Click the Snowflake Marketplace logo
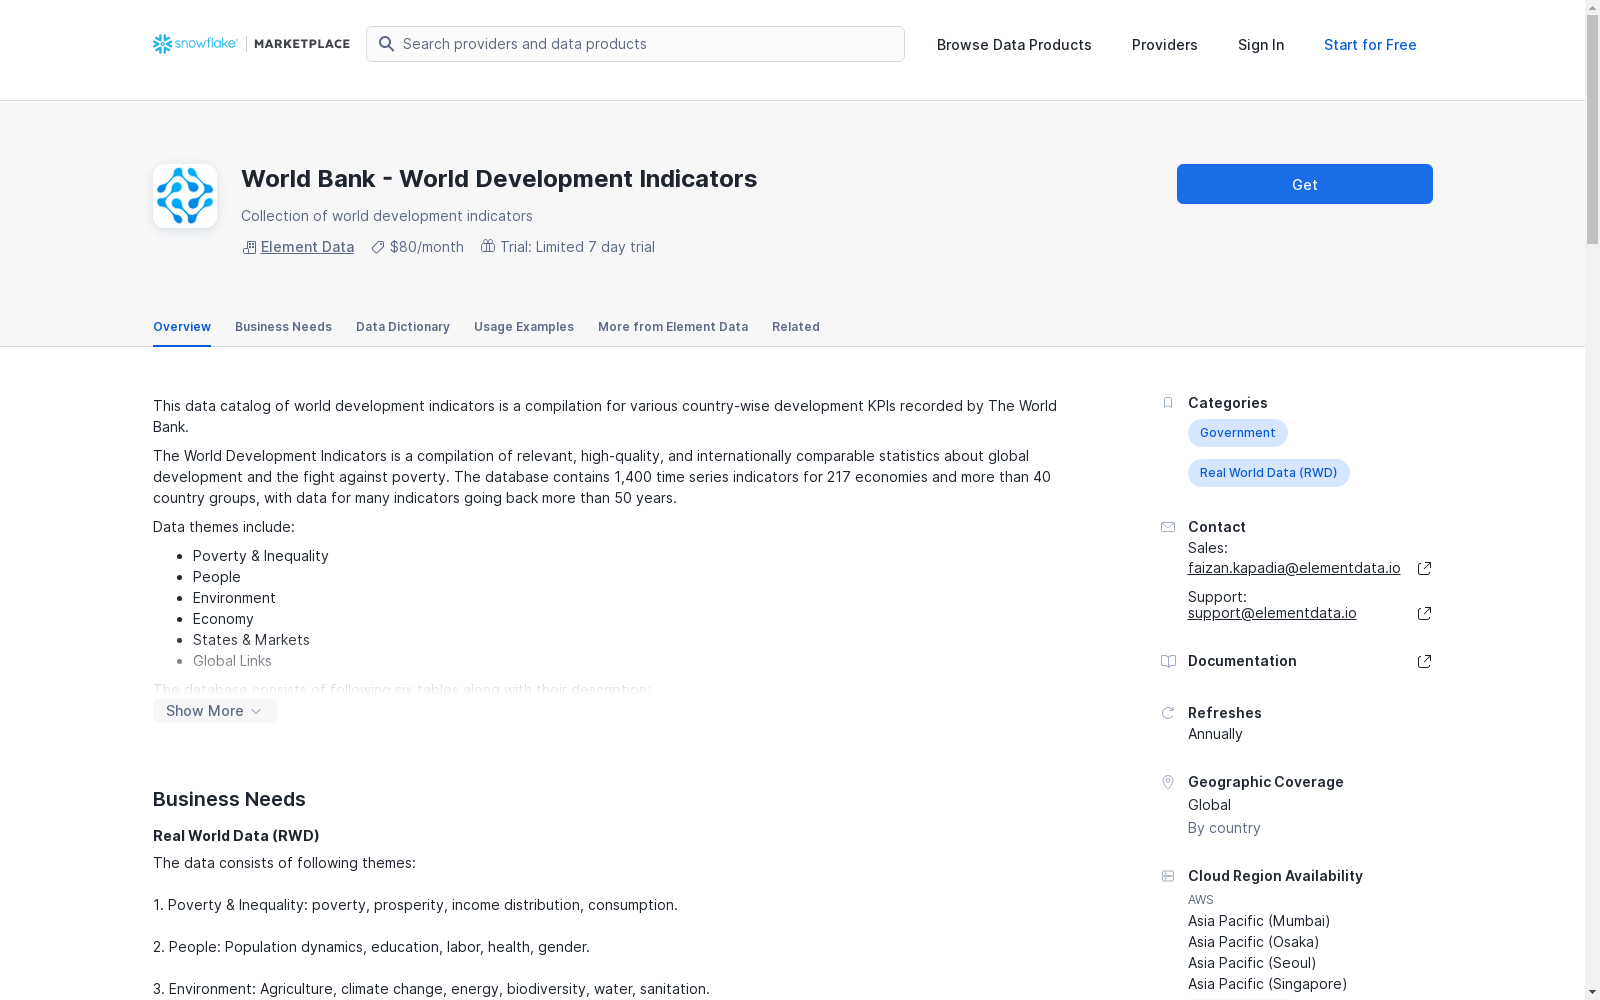Image resolution: width=1600 pixels, height=1000 pixels. pyautogui.click(x=251, y=44)
